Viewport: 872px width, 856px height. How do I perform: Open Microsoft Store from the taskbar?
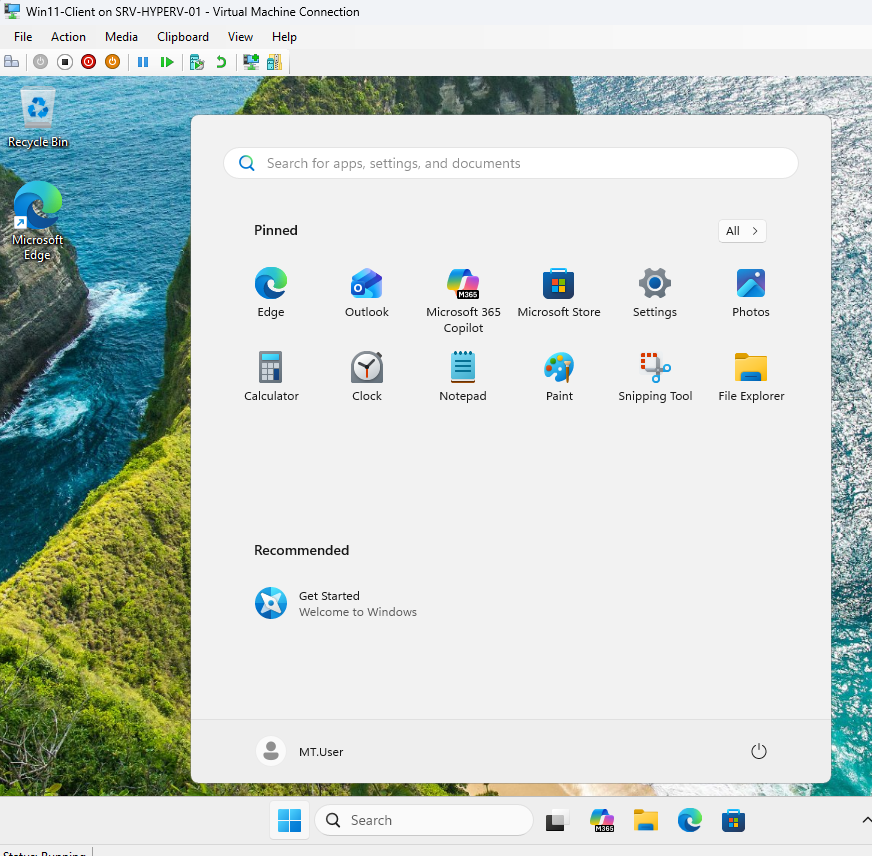[x=734, y=820]
